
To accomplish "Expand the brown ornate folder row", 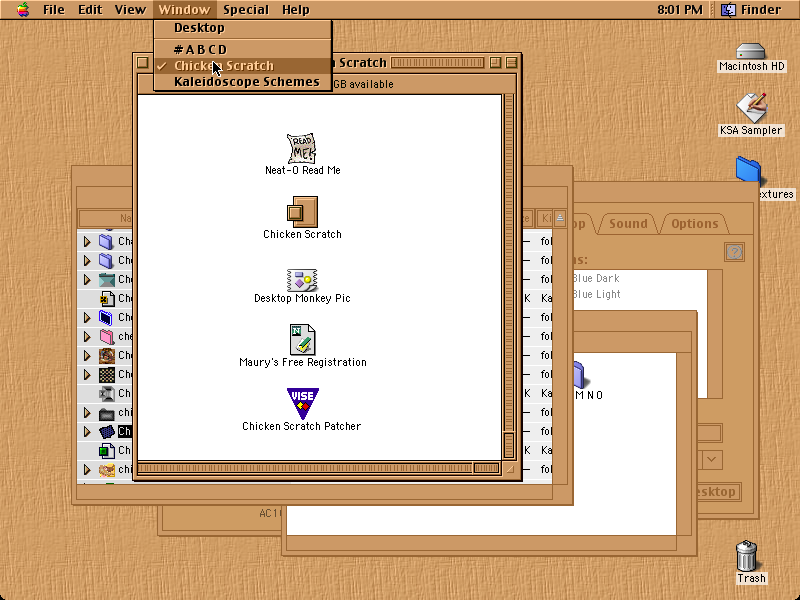I will click(87, 356).
